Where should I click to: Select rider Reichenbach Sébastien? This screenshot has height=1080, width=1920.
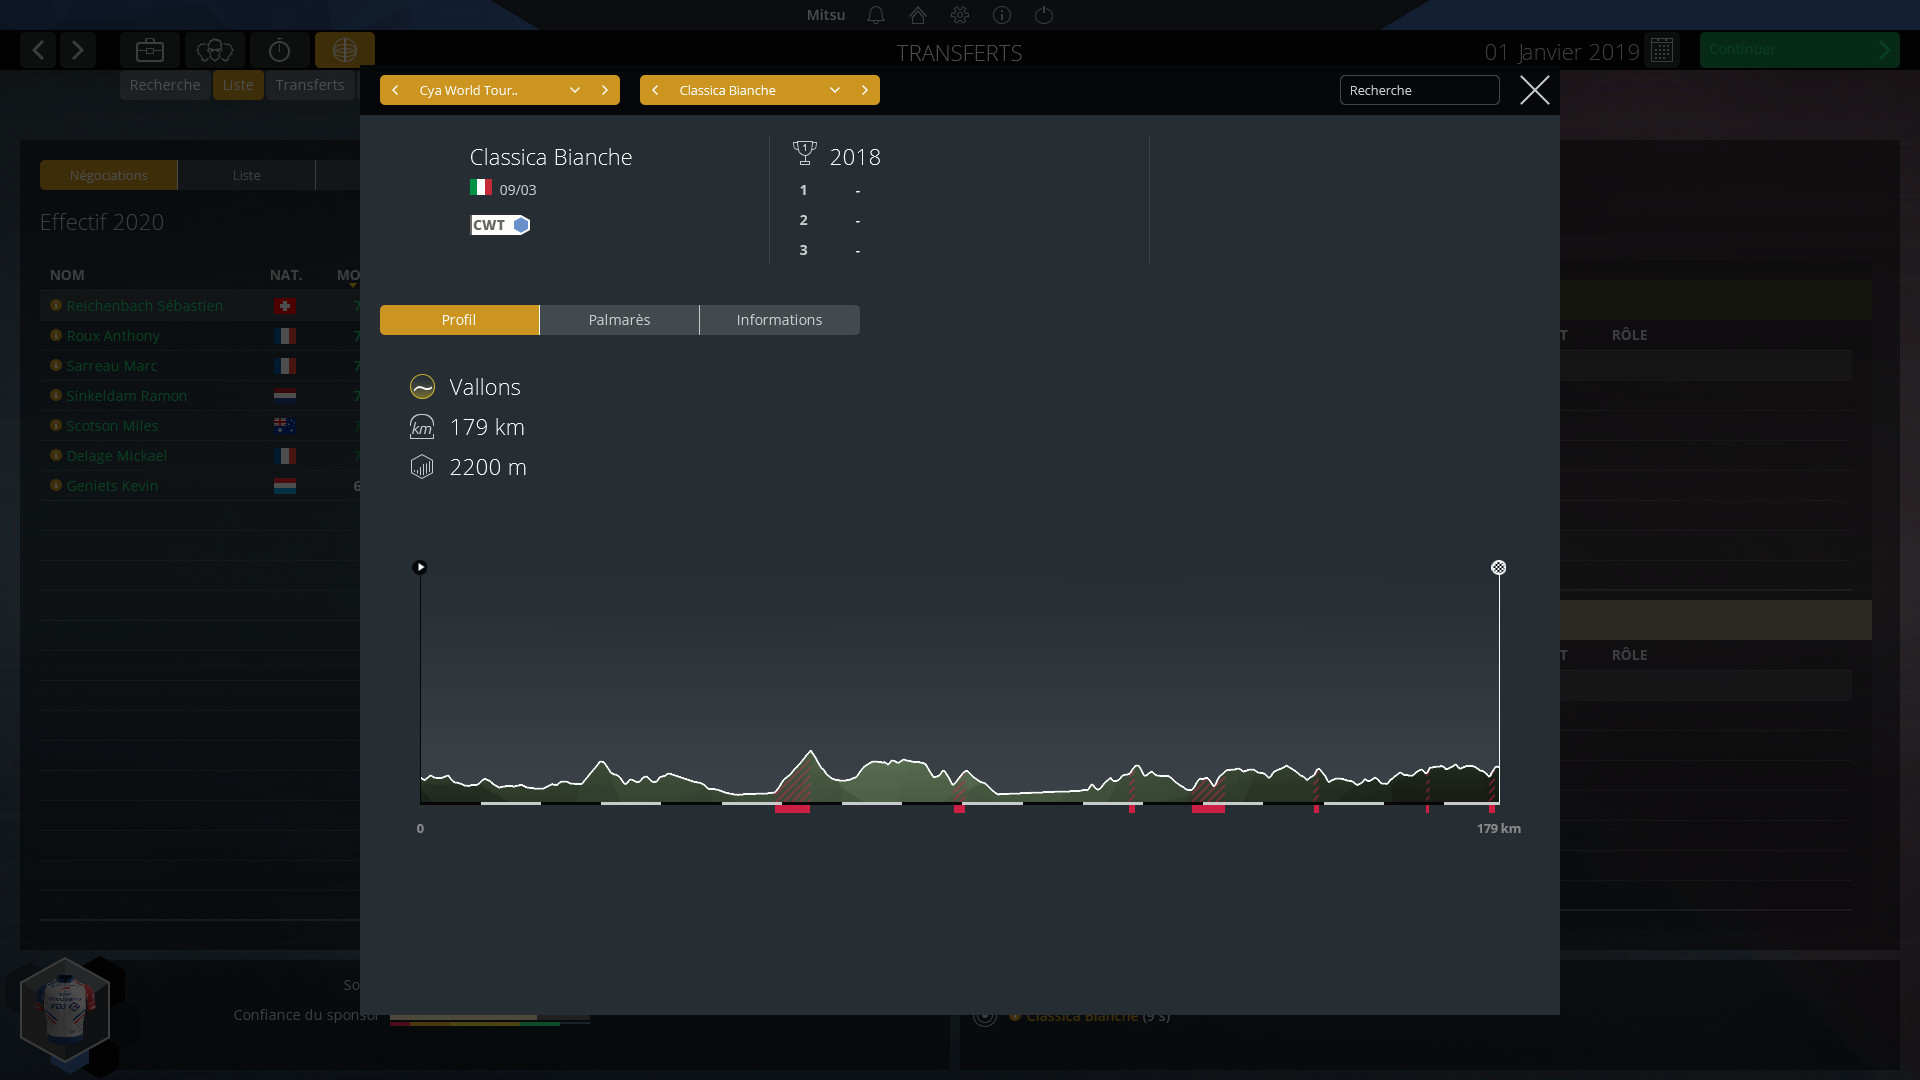(144, 306)
